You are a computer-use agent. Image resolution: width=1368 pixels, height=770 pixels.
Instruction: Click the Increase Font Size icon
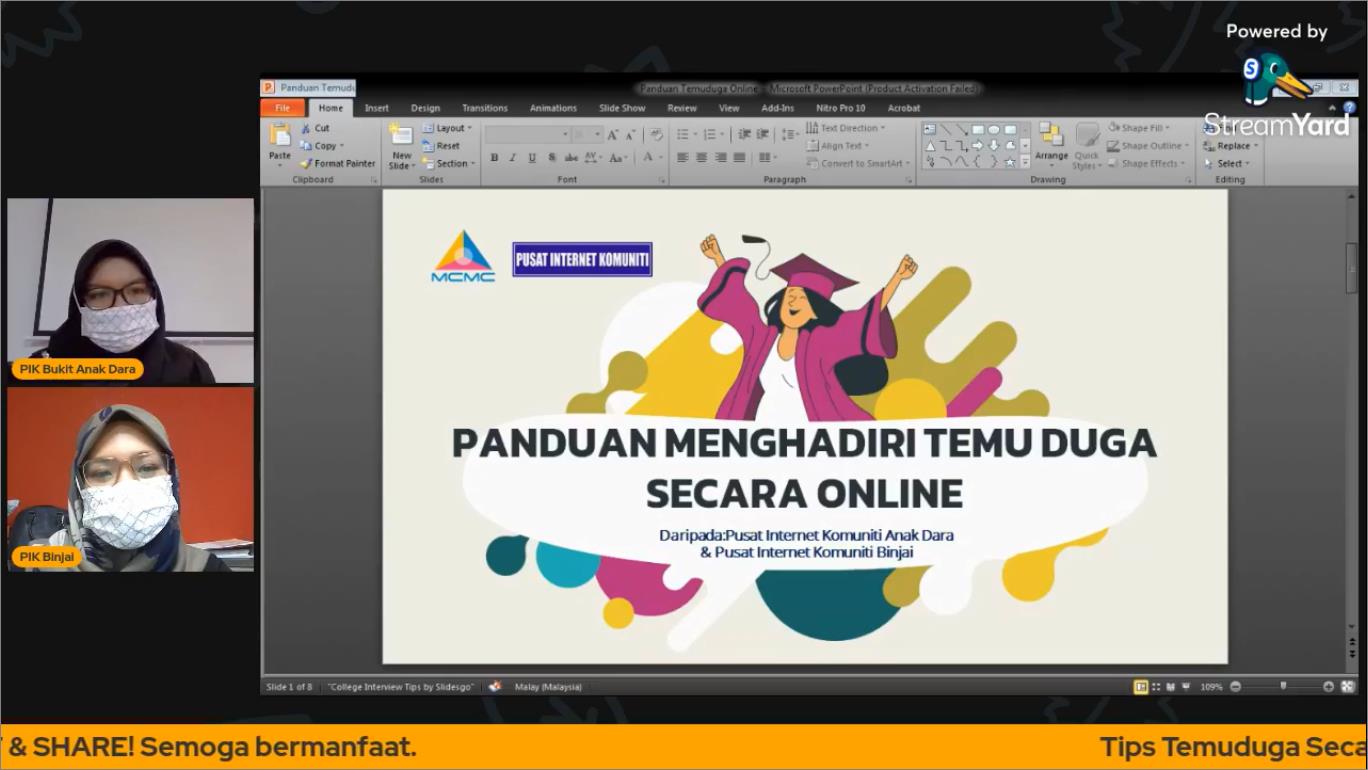click(613, 135)
